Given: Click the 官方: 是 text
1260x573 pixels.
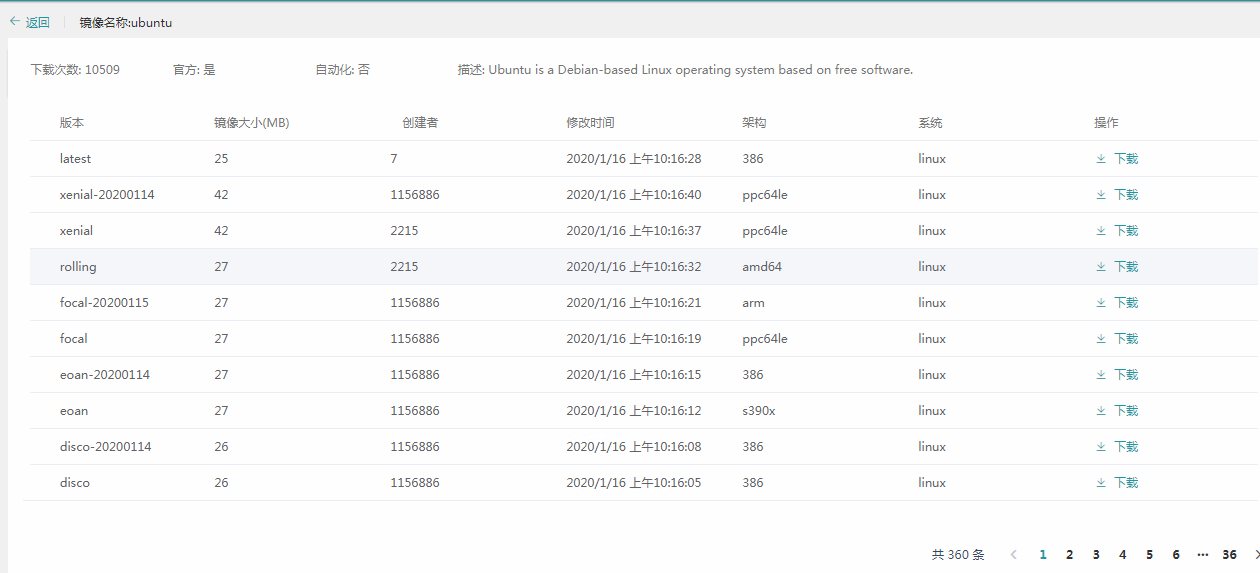Looking at the screenshot, I should click(x=194, y=70).
